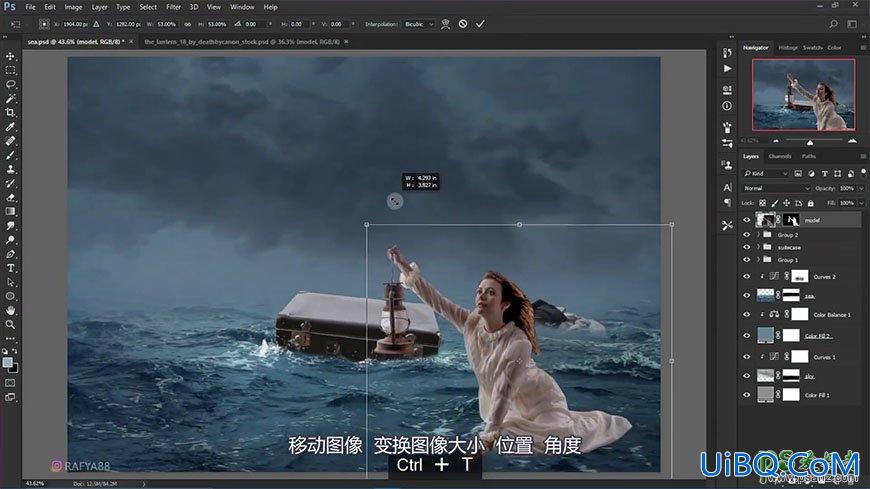The width and height of the screenshot is (870, 489).
Task: Open the Character panel icon
Action: point(727,188)
